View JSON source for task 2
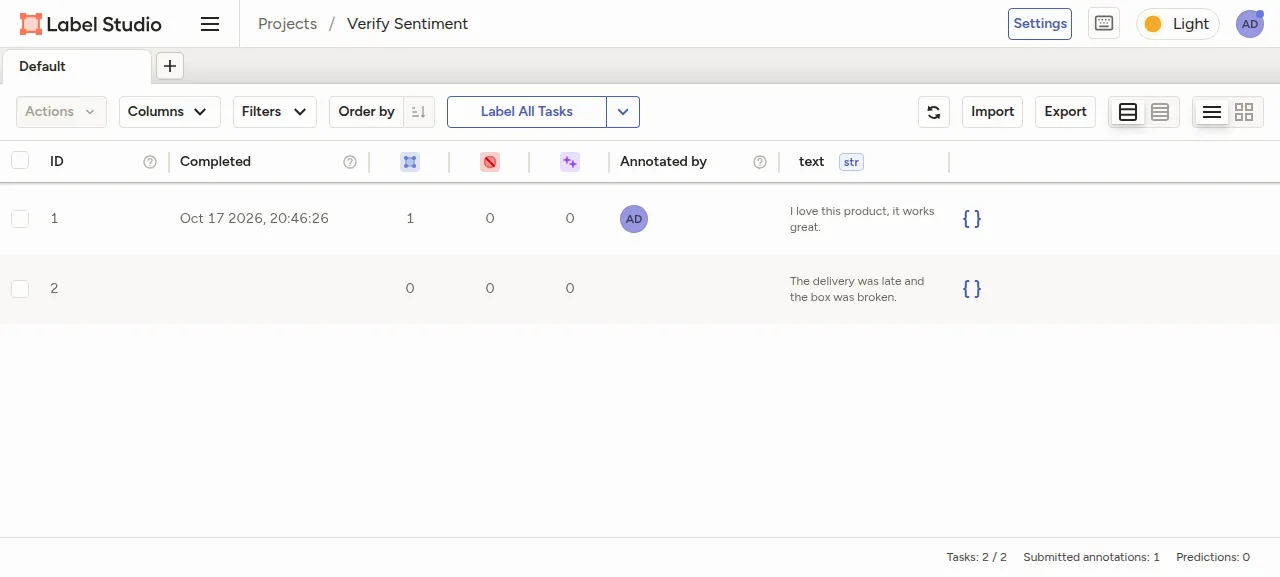Screen dimensions: 1280x577 pos(972,288)
